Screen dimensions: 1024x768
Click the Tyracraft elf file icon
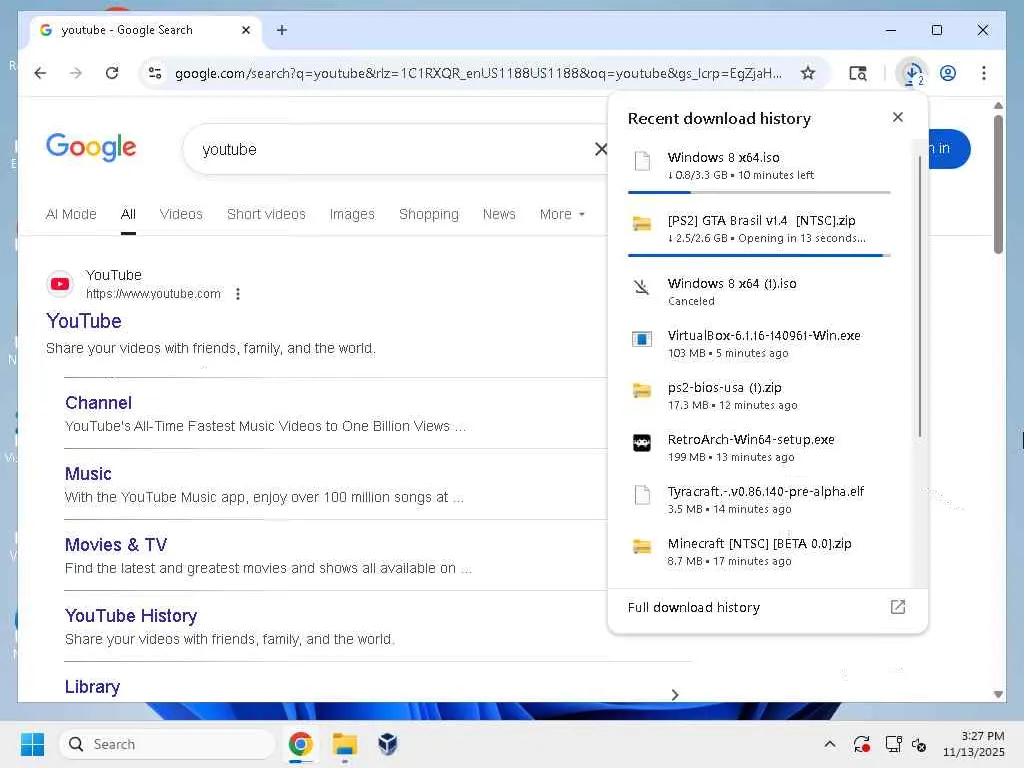pyautogui.click(x=642, y=495)
